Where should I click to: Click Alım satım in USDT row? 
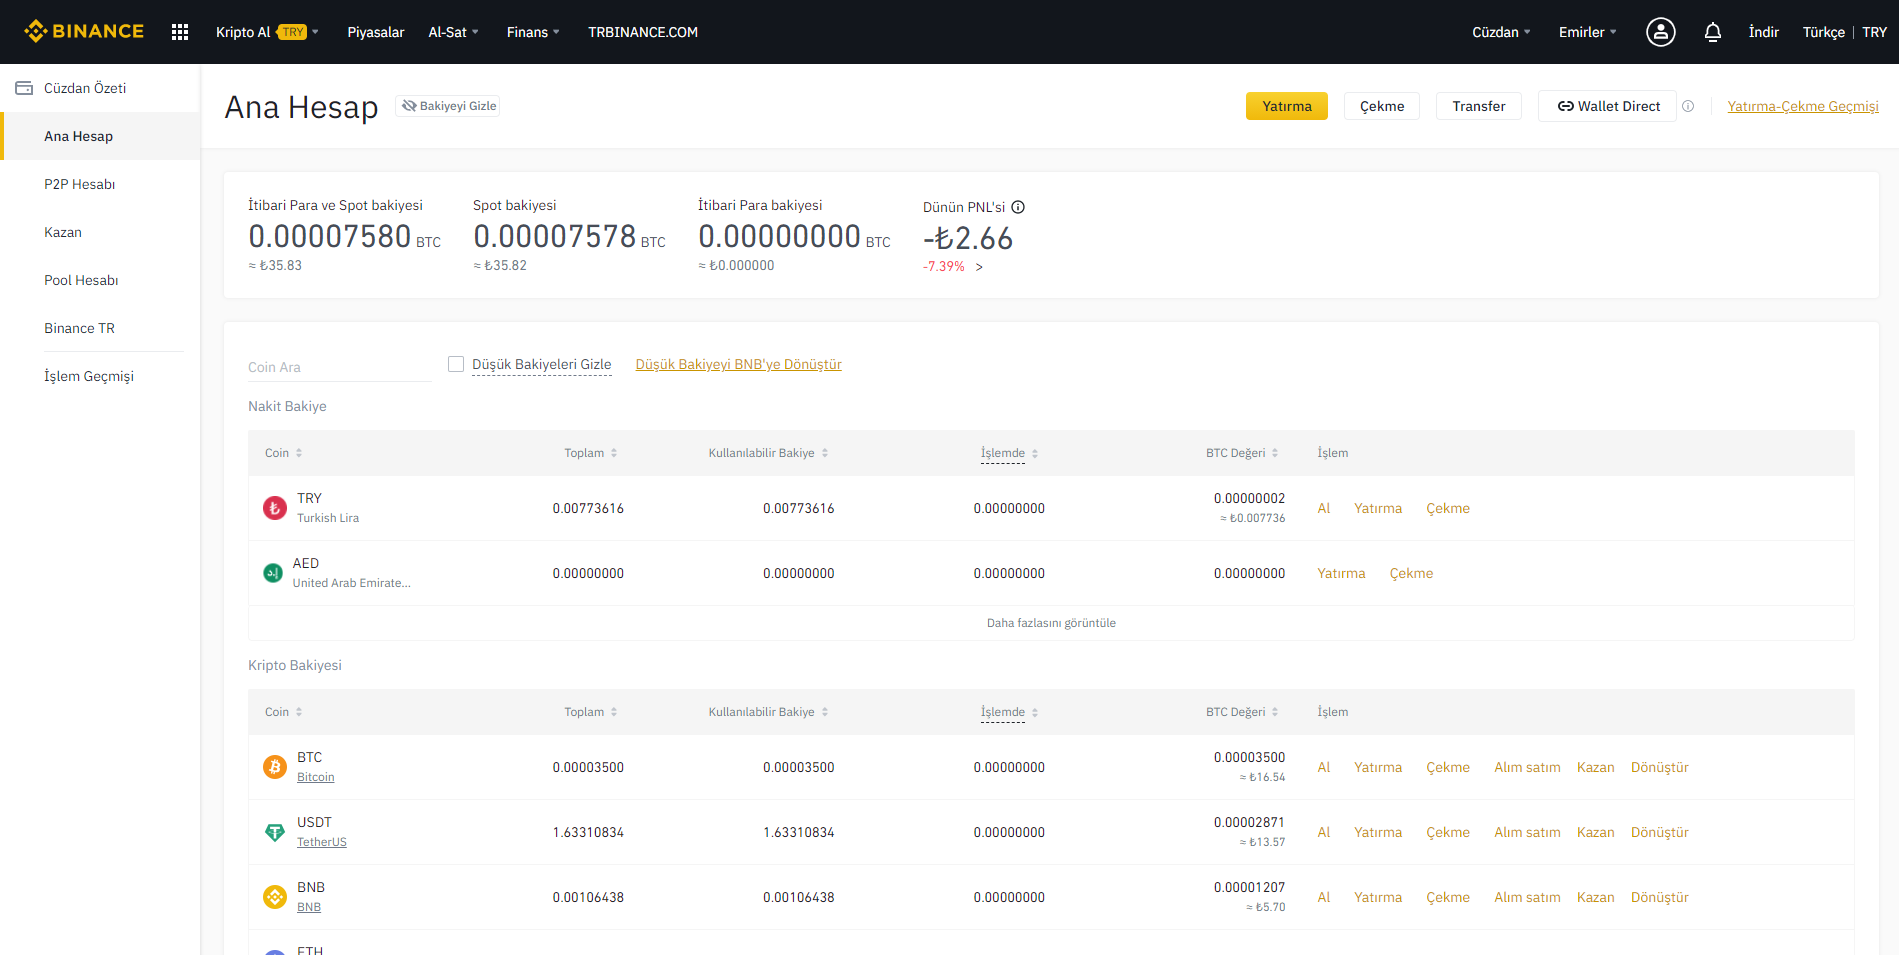point(1527,832)
